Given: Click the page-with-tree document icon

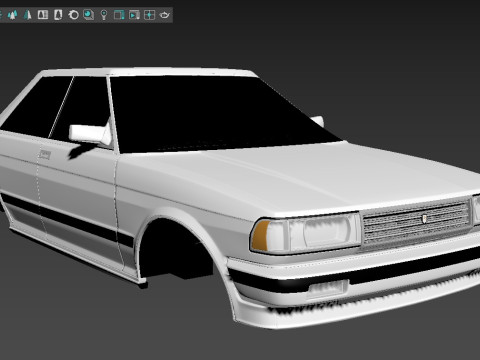Looking at the screenshot, I should [x=58, y=15].
